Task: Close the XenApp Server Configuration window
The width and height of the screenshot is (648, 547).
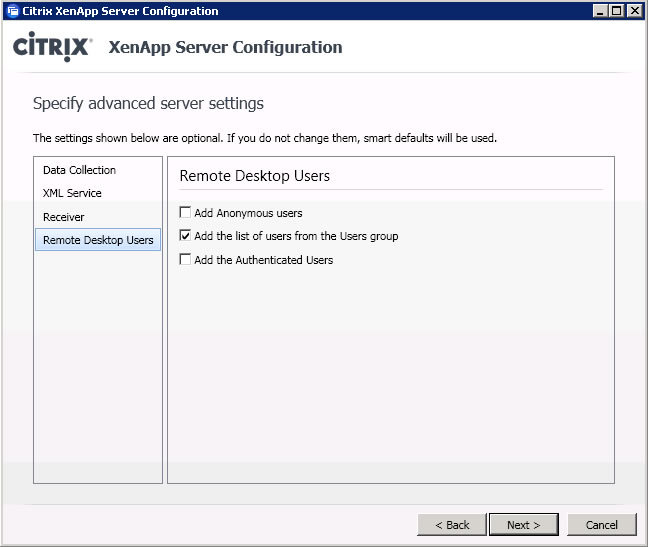Action: (x=634, y=10)
